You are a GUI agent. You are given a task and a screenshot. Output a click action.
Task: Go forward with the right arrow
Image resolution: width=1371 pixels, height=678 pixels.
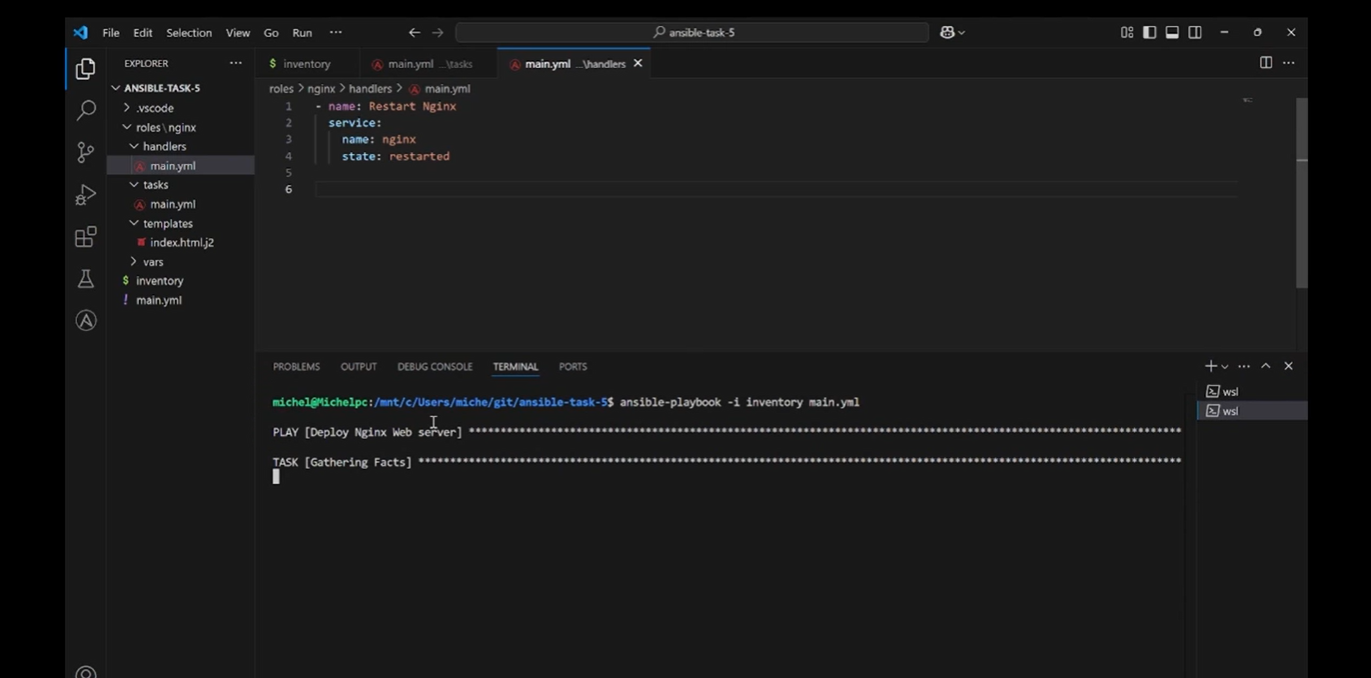click(437, 33)
